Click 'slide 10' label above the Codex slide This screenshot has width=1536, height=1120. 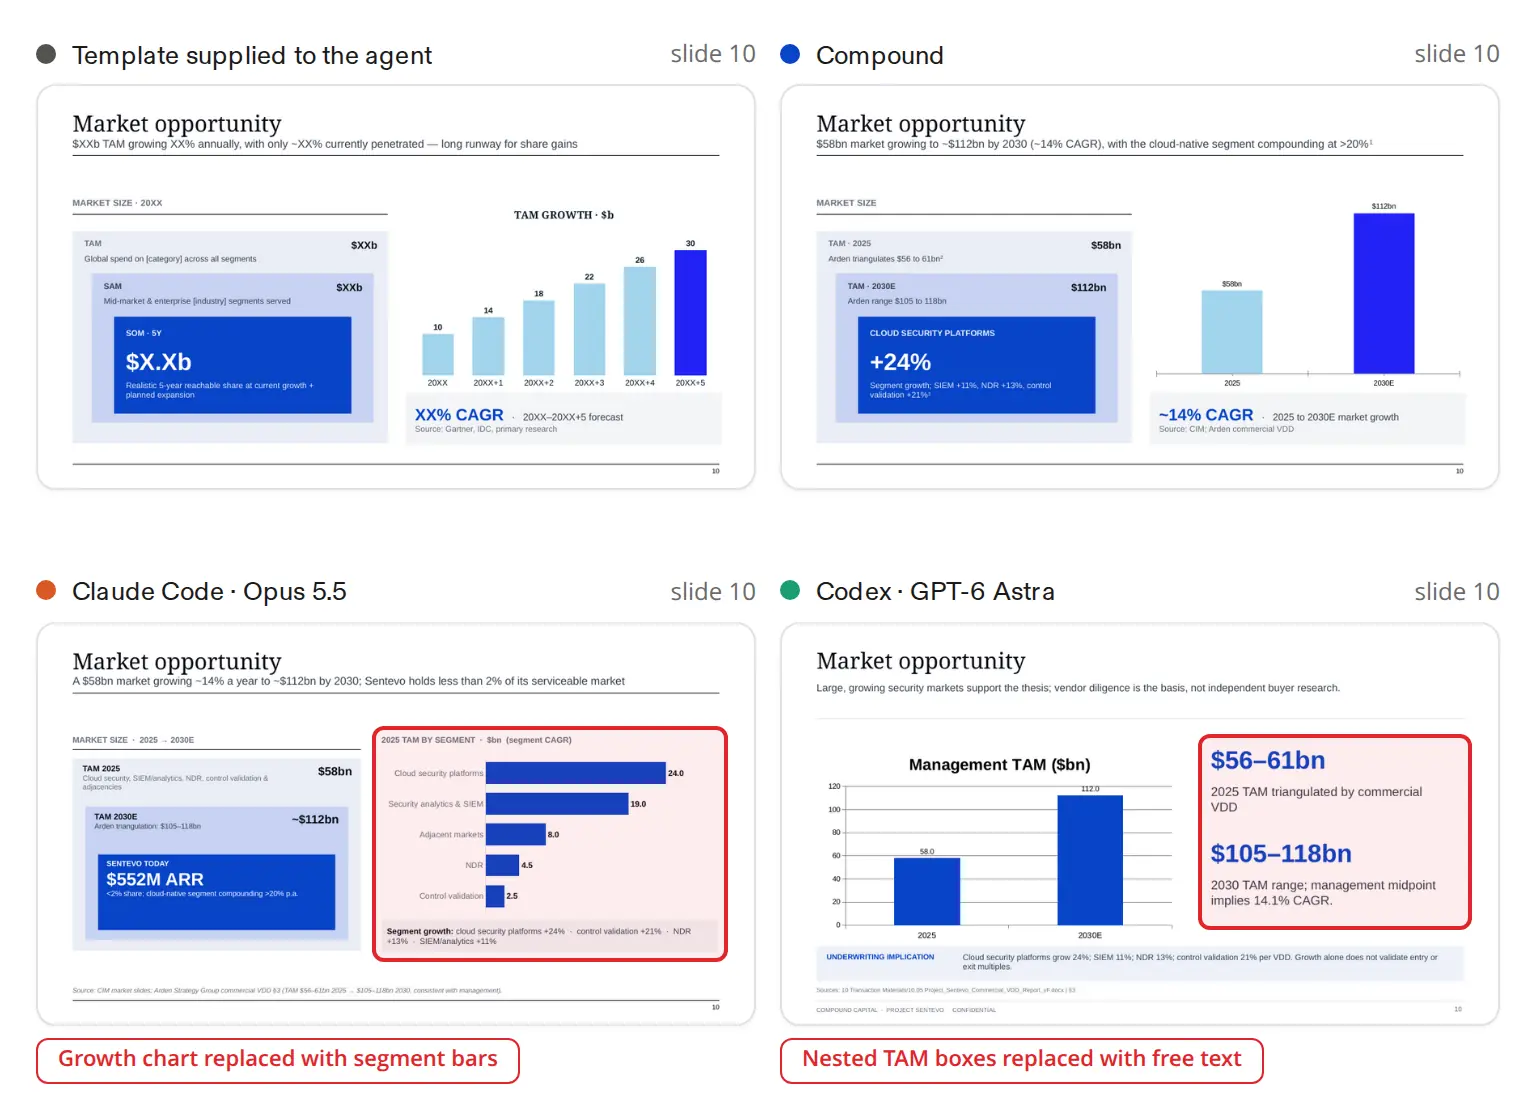pyautogui.click(x=1457, y=592)
